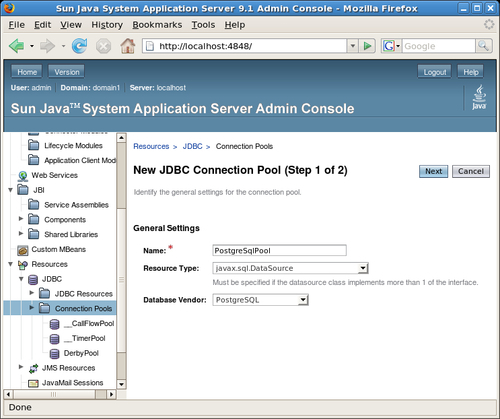Screen dimensions: 500x419
Task: Click the Service Assemblies folder icon
Action: 33,204
